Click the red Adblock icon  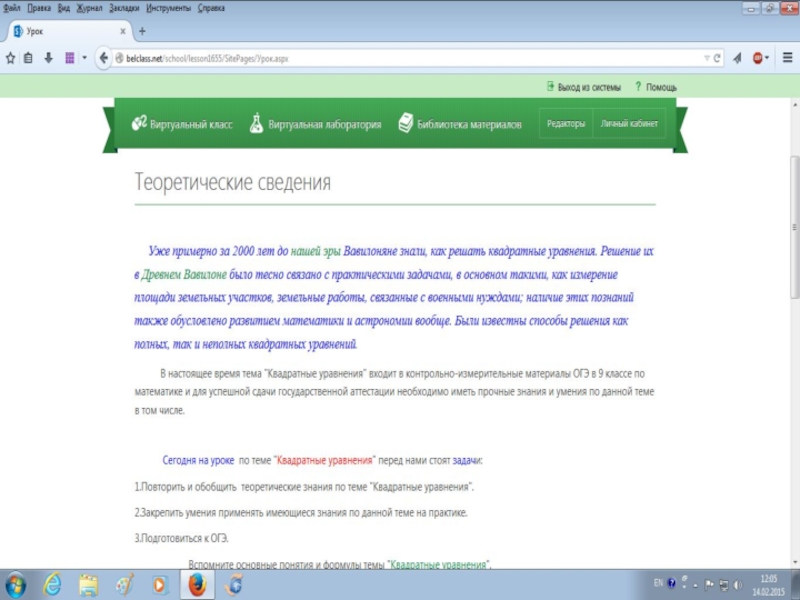[x=757, y=58]
